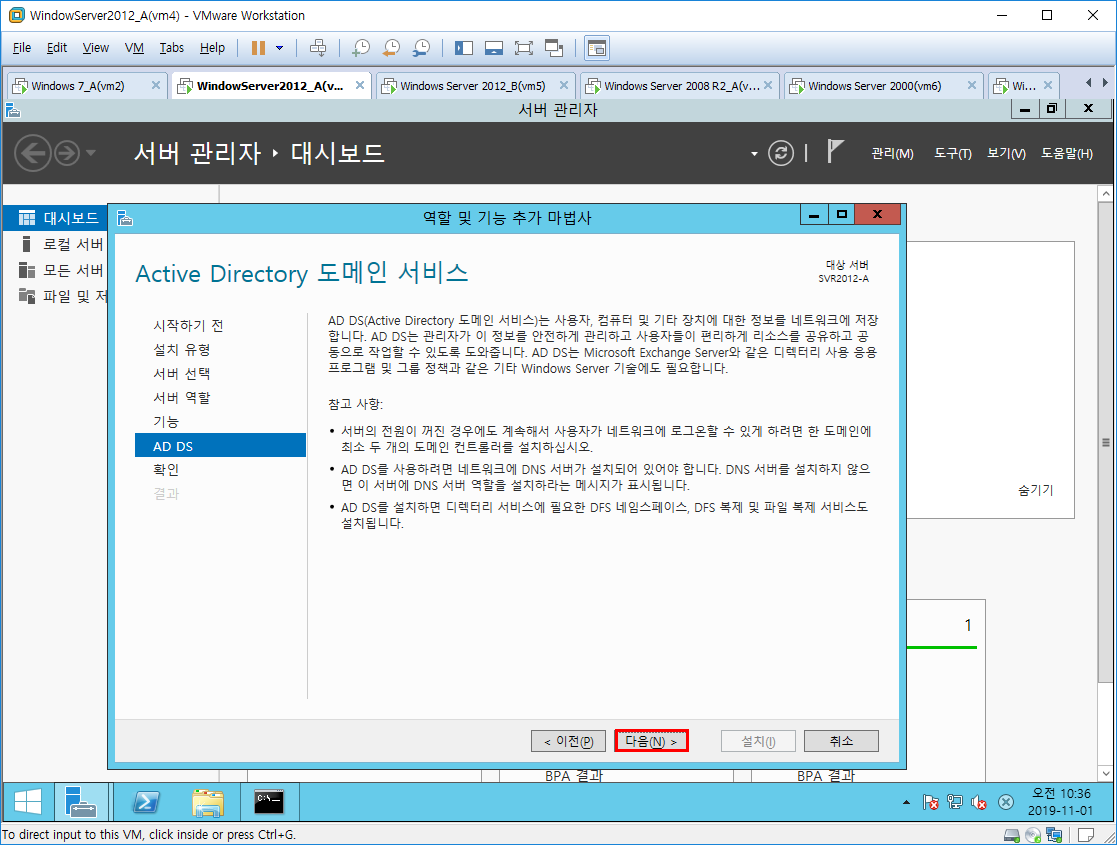Take a snapshot via the clock-plus icon

361,48
